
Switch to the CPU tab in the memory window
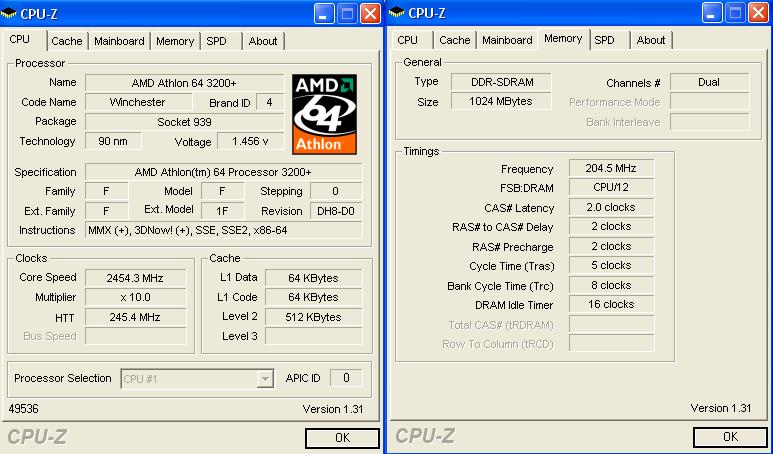(x=407, y=41)
